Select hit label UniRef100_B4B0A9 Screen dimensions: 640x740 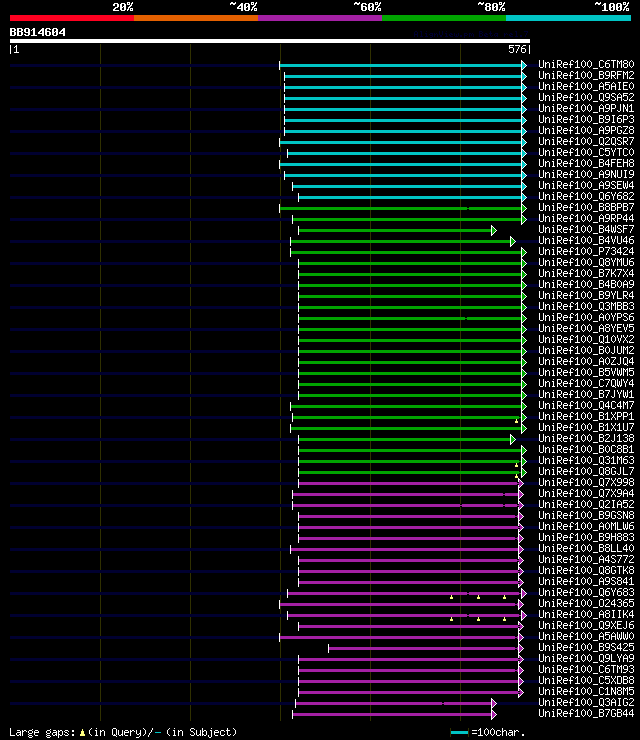586,284
